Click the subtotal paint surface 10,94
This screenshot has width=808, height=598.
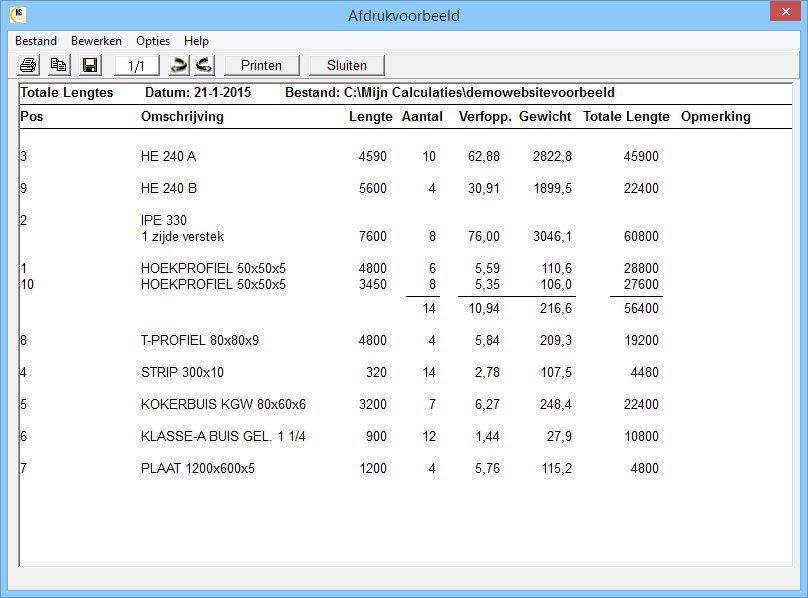(484, 308)
